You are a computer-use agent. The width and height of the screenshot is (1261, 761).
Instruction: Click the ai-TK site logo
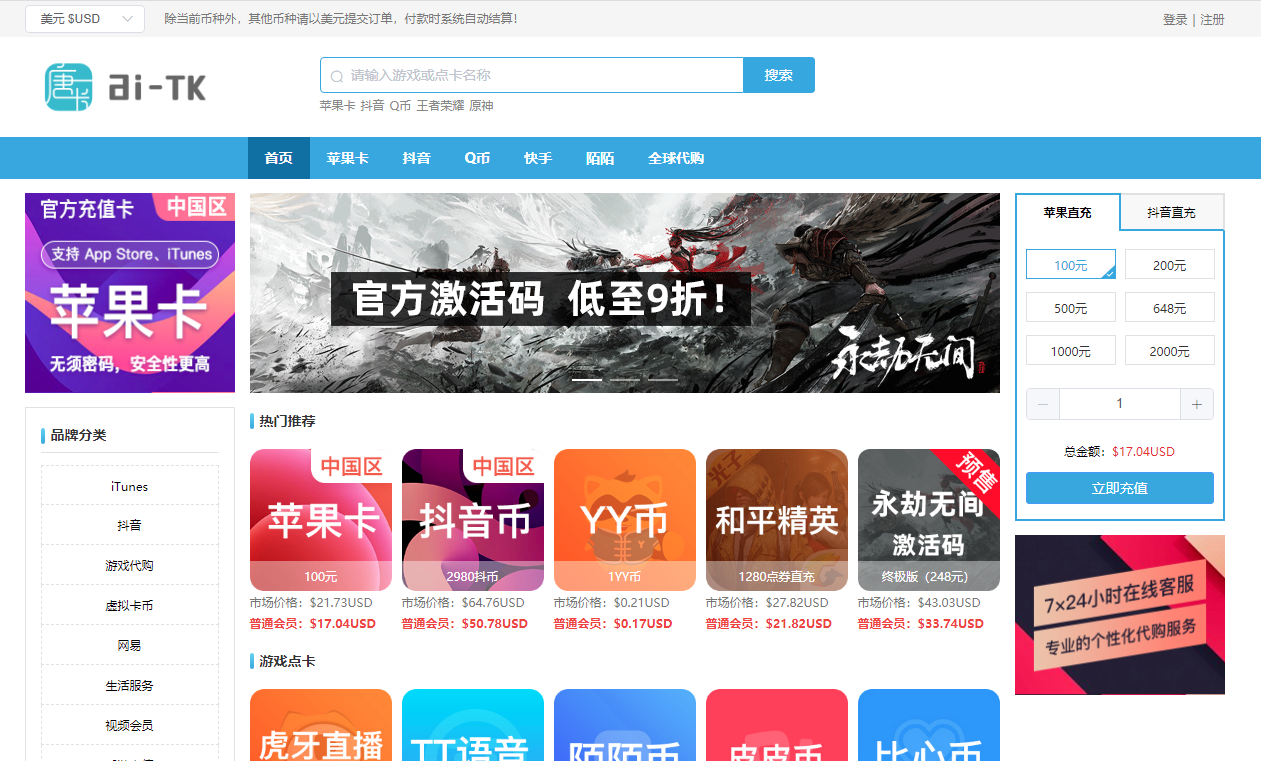[x=125, y=87]
